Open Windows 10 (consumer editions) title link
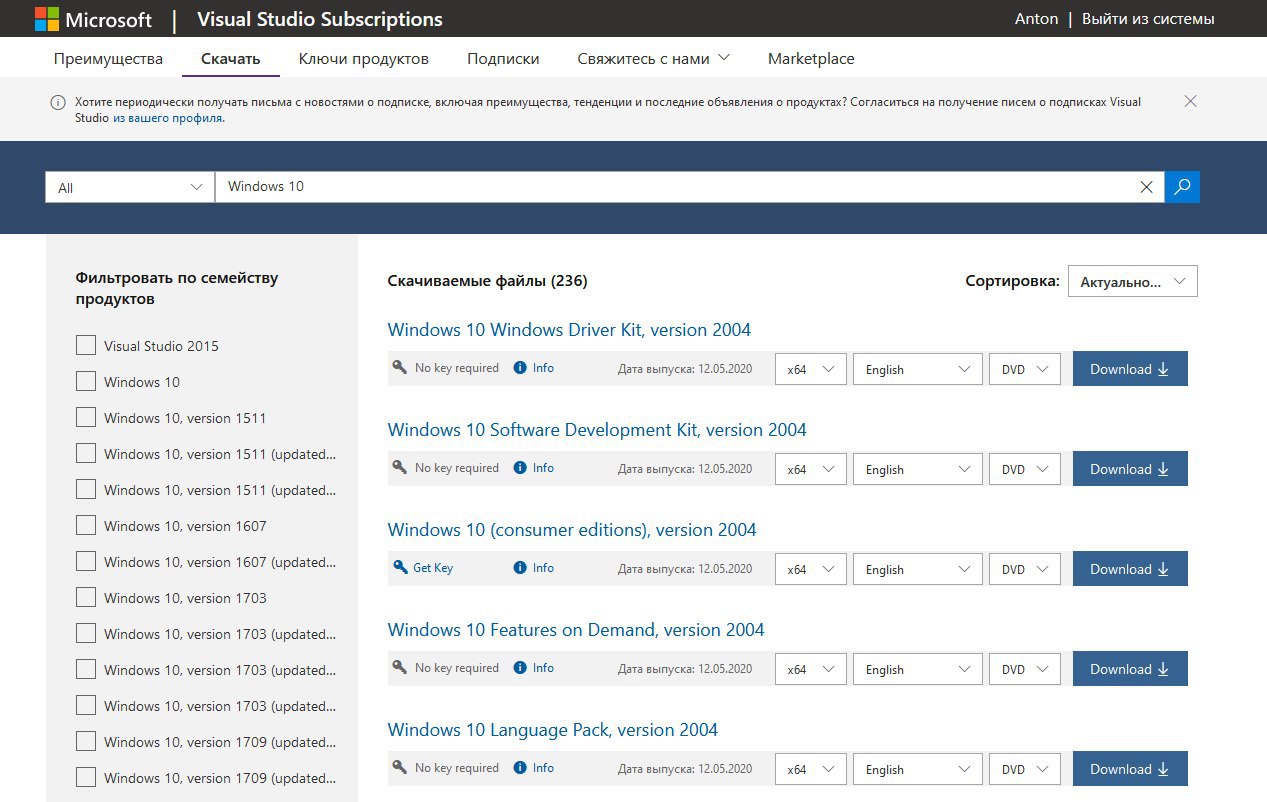 572,530
